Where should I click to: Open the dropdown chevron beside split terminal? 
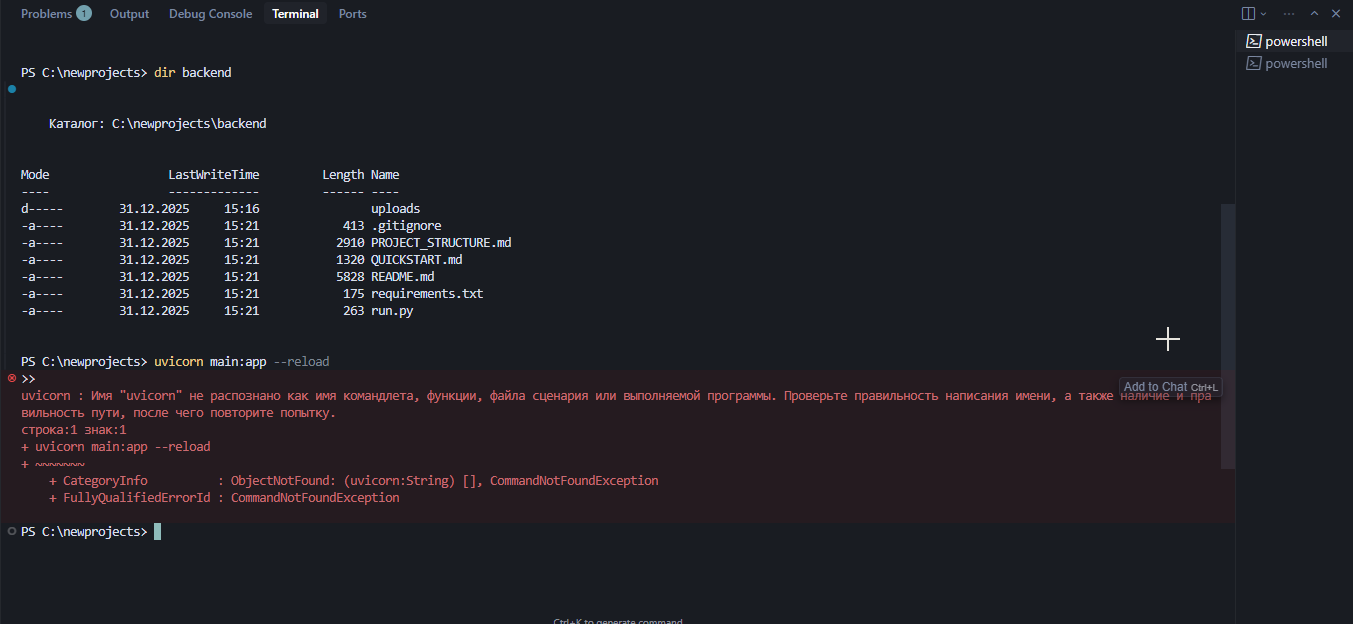(1263, 14)
